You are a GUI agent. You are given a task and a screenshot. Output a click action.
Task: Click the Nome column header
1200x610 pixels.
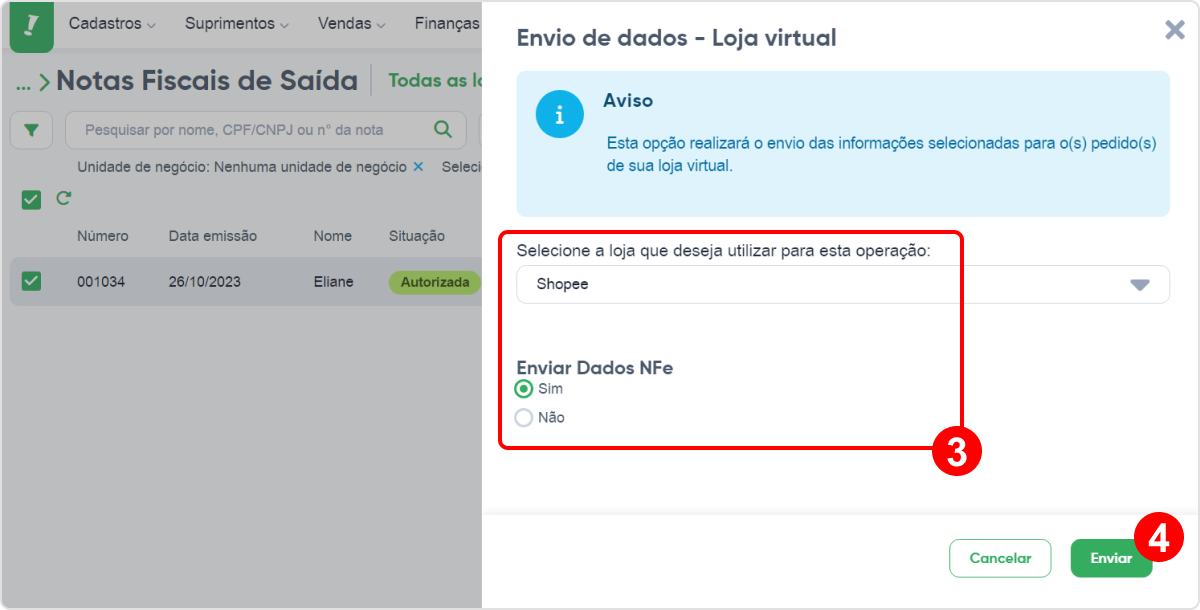[333, 236]
